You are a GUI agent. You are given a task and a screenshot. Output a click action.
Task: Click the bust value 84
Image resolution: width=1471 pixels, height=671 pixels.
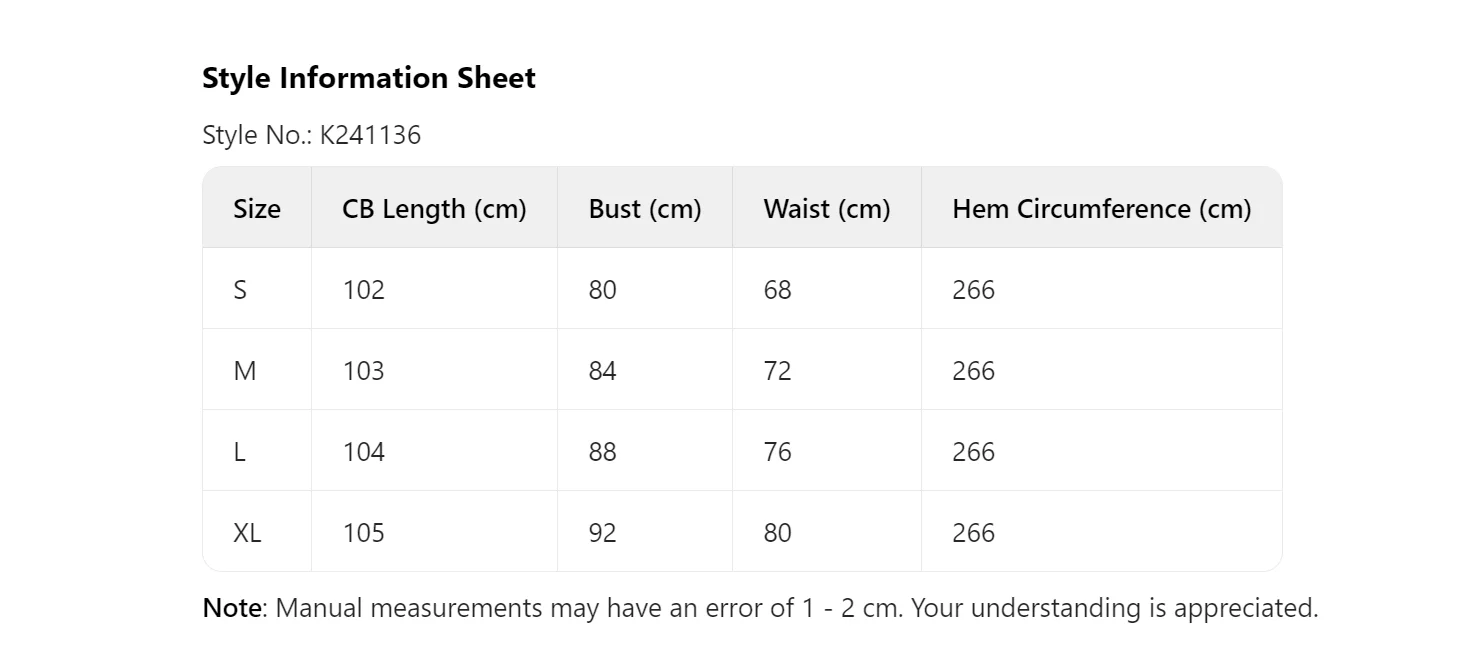click(x=603, y=371)
